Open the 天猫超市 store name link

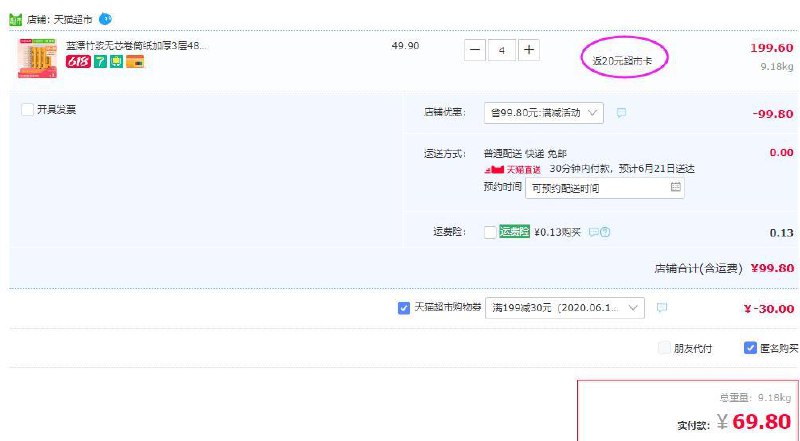73,20
